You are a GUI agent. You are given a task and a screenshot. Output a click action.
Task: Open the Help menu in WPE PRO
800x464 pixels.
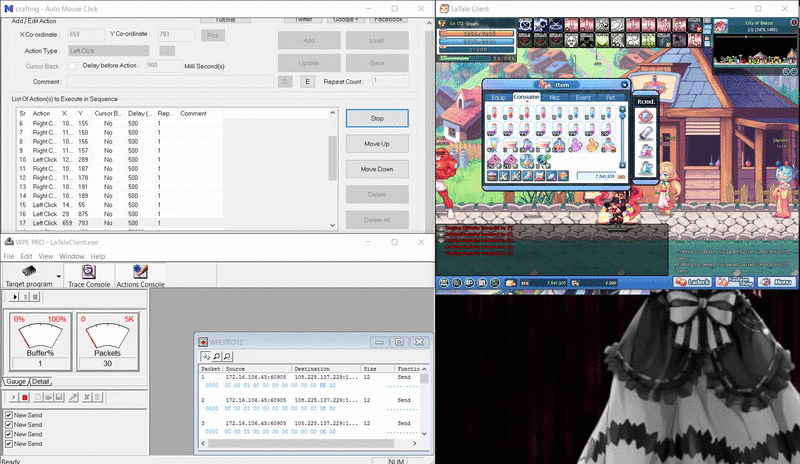click(97, 256)
